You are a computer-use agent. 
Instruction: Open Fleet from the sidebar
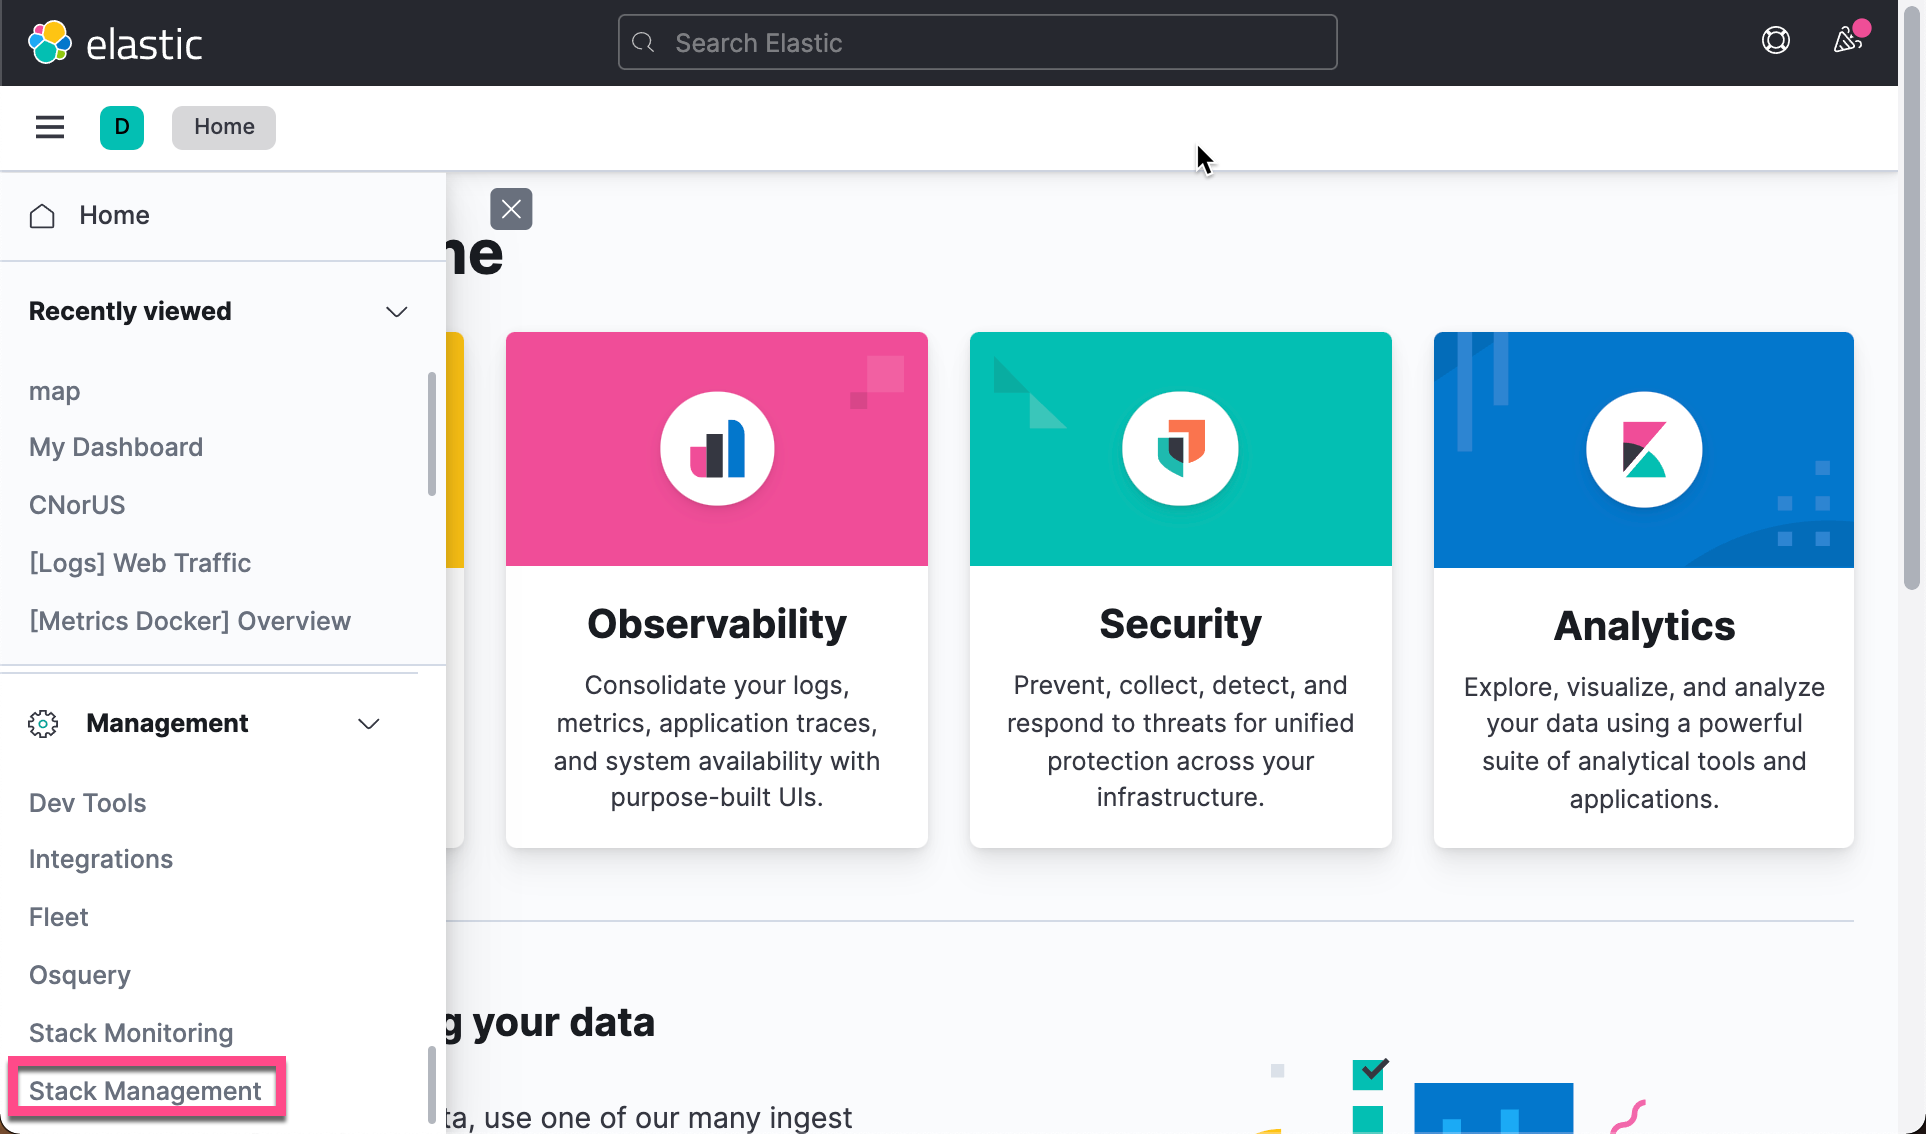point(58,917)
